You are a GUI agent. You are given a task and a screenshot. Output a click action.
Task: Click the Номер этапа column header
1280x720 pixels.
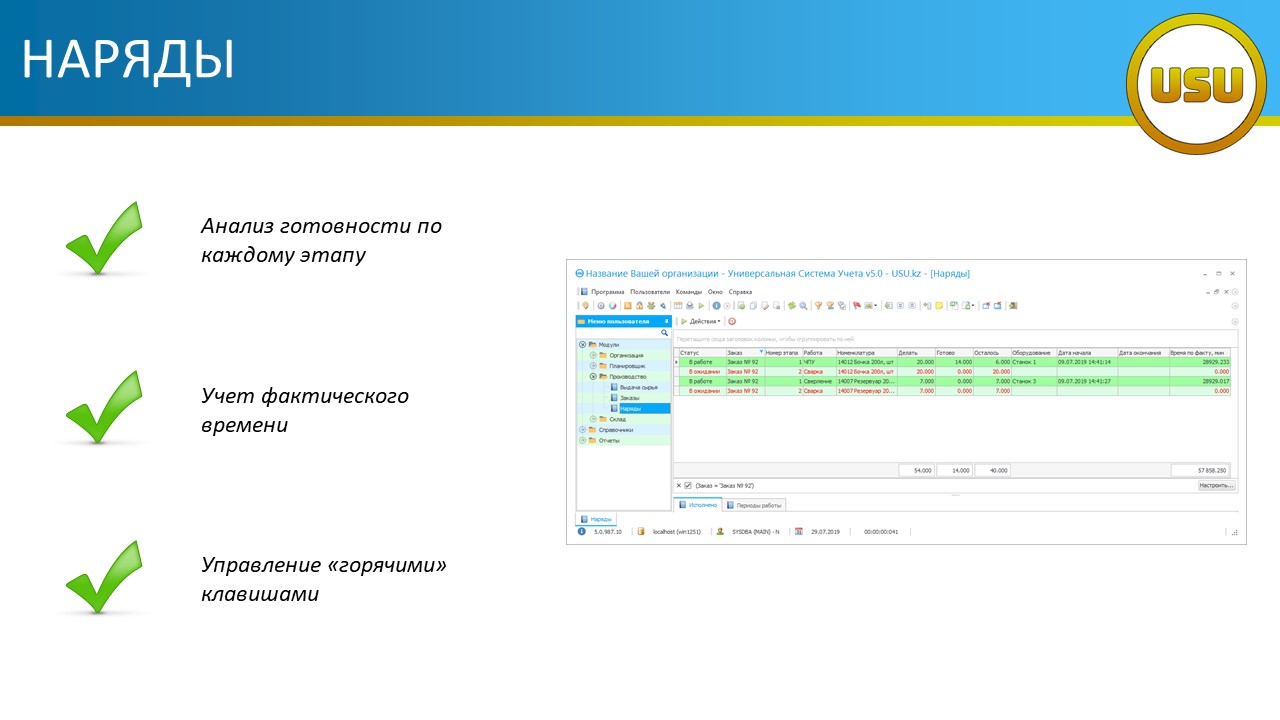point(783,352)
